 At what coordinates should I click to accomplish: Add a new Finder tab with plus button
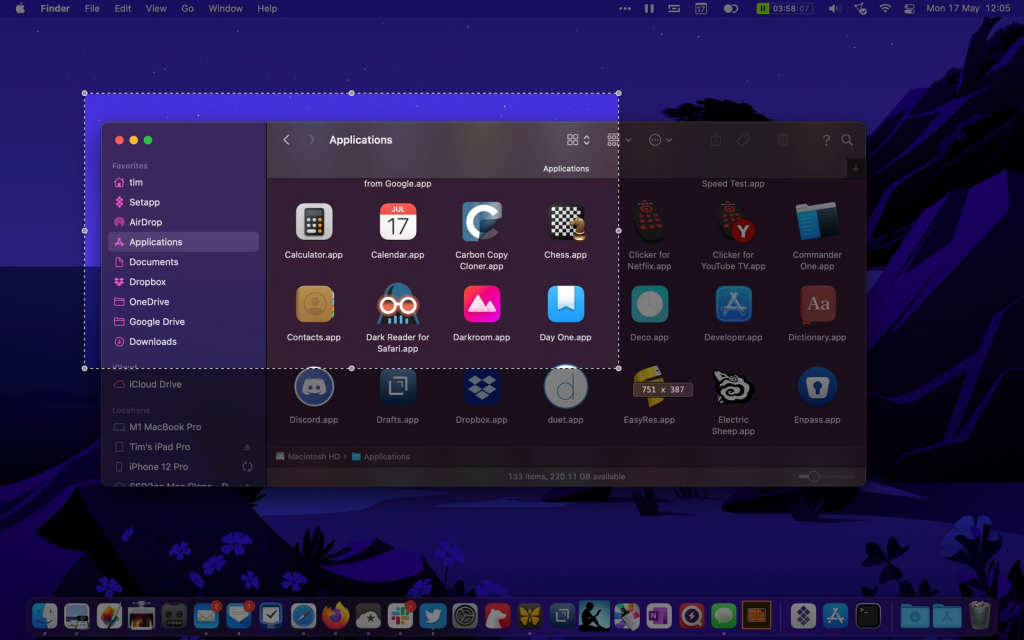tap(856, 169)
